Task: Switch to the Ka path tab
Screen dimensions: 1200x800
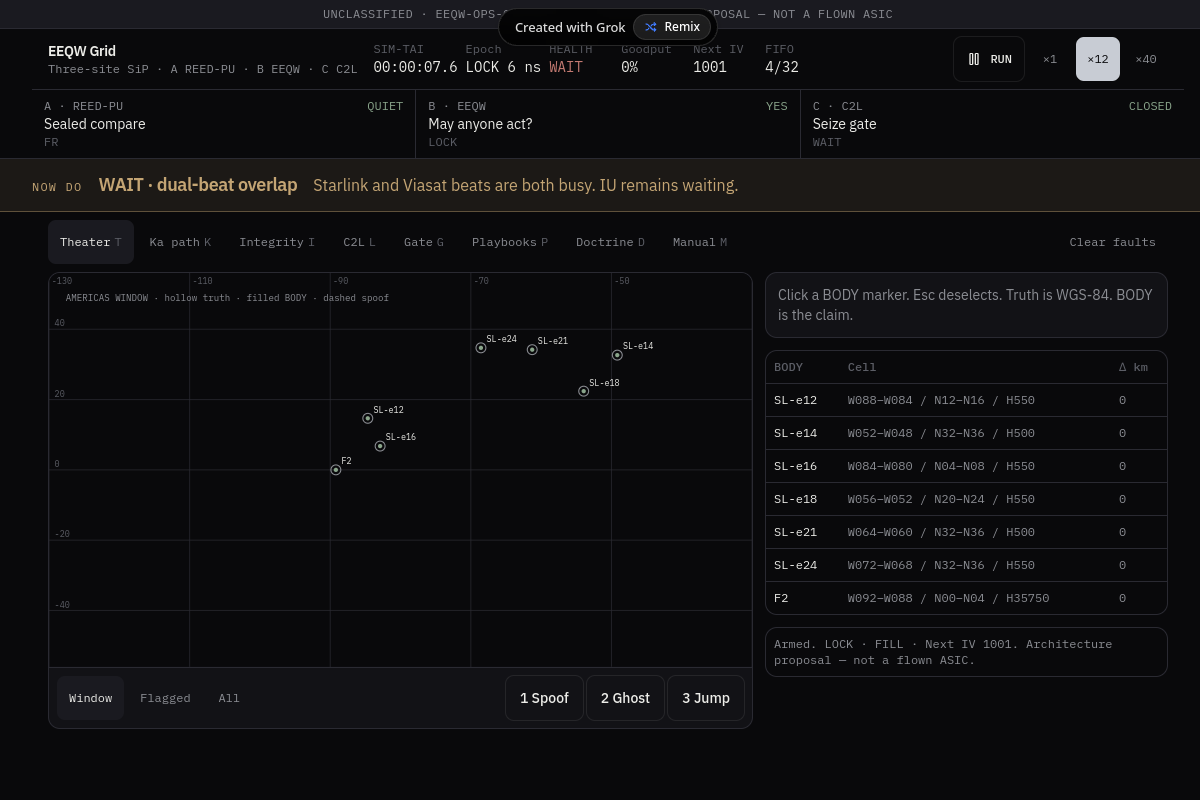Action: (180, 242)
